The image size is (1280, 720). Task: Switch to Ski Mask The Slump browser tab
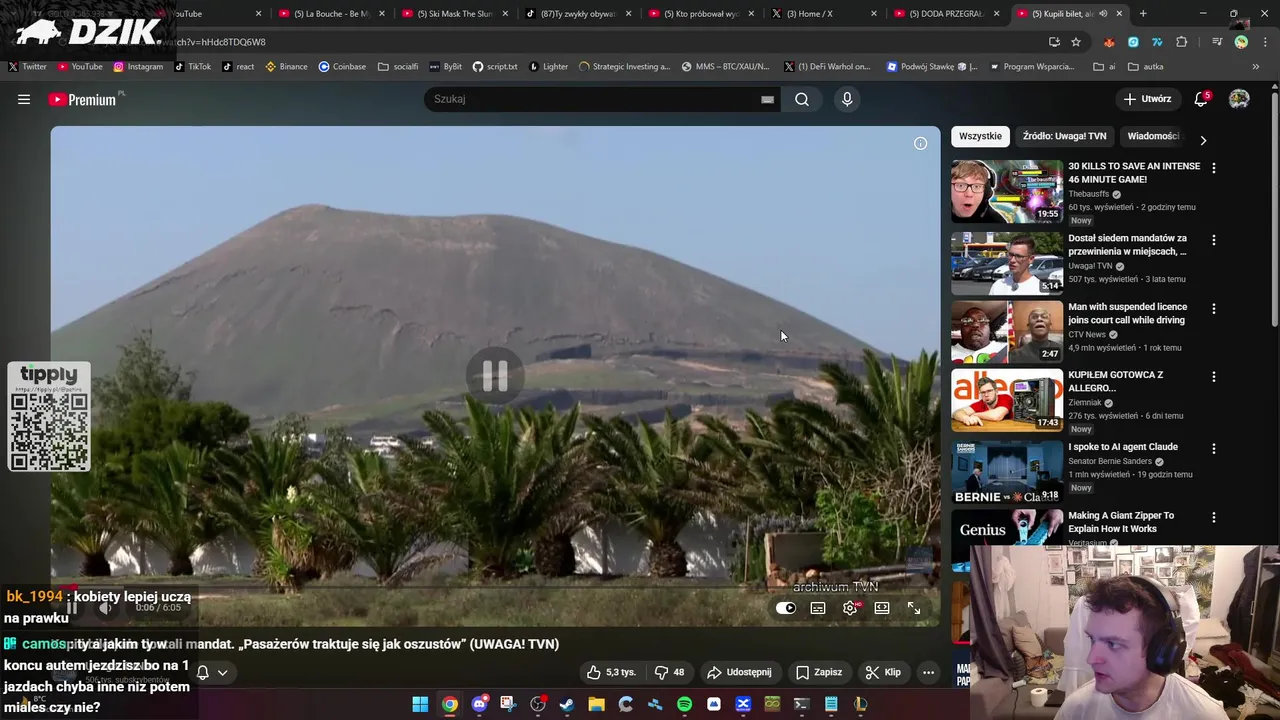point(453,14)
